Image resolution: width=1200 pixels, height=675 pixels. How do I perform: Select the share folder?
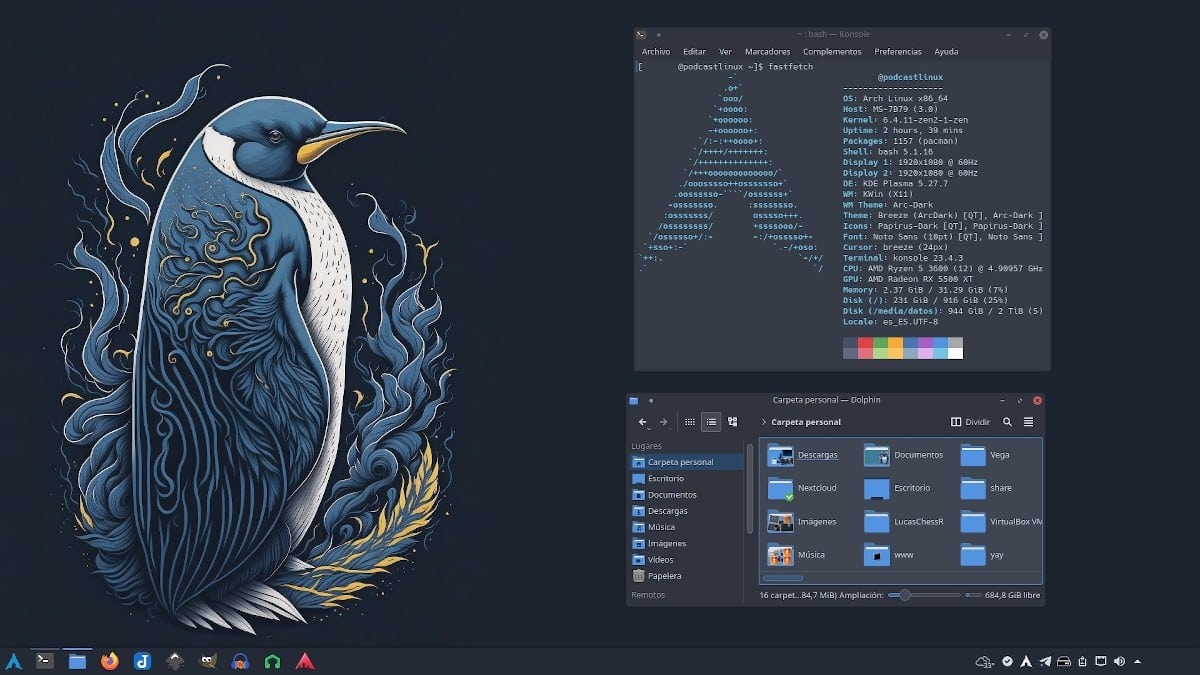point(987,488)
